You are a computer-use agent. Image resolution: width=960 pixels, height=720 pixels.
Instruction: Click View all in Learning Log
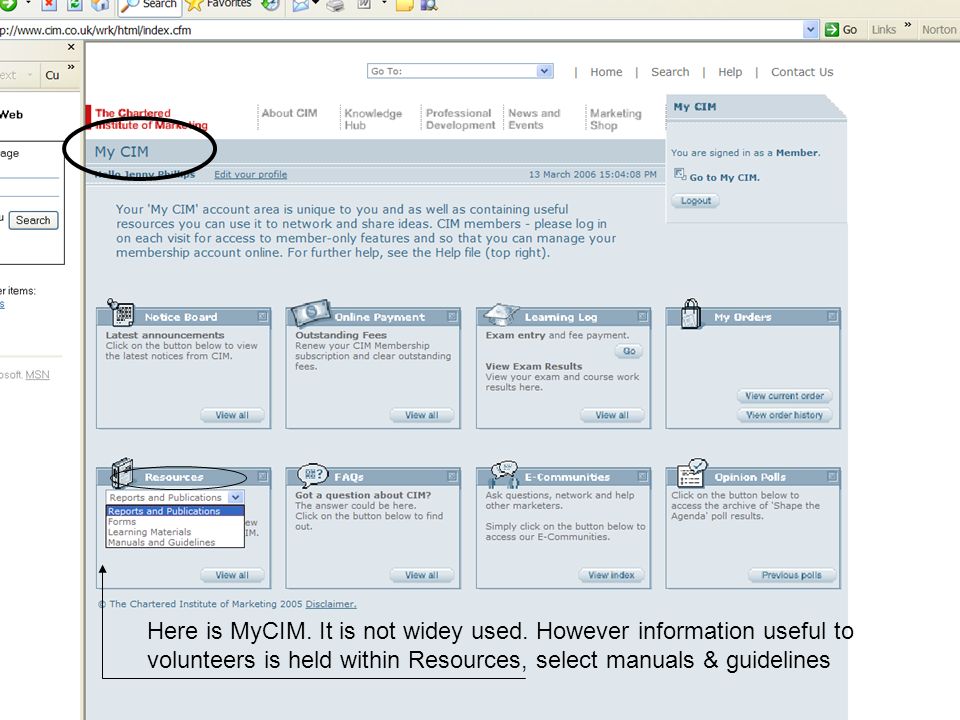[612, 415]
